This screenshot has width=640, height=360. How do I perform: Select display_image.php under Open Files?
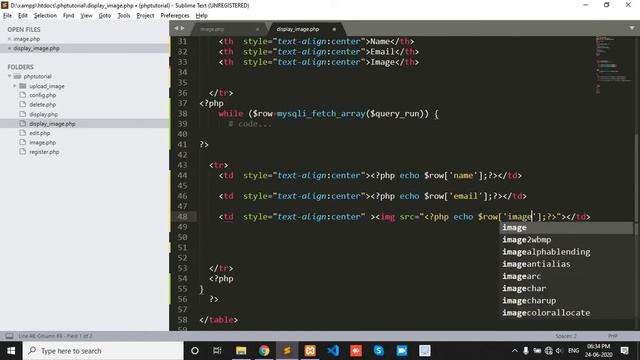pos(36,48)
